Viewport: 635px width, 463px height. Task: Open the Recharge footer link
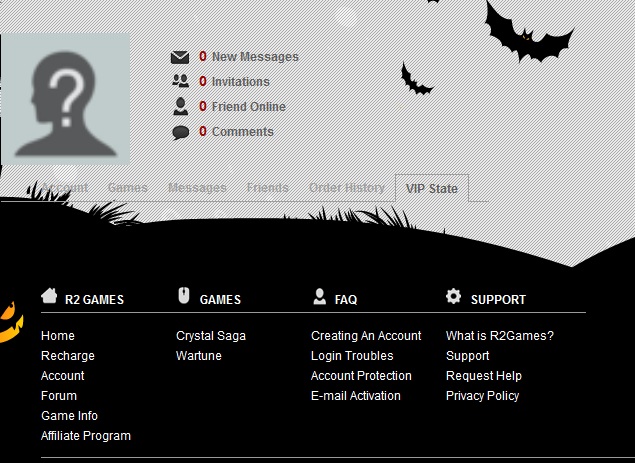[68, 356]
